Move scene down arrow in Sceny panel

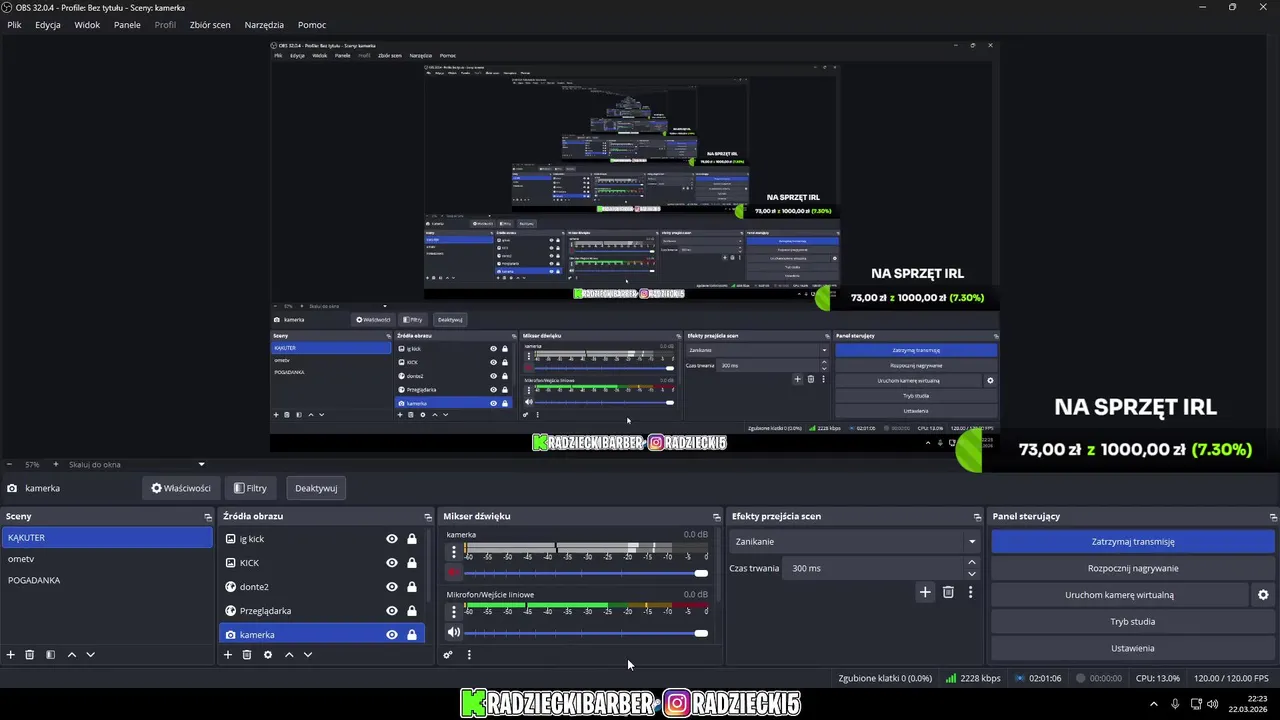click(x=90, y=655)
